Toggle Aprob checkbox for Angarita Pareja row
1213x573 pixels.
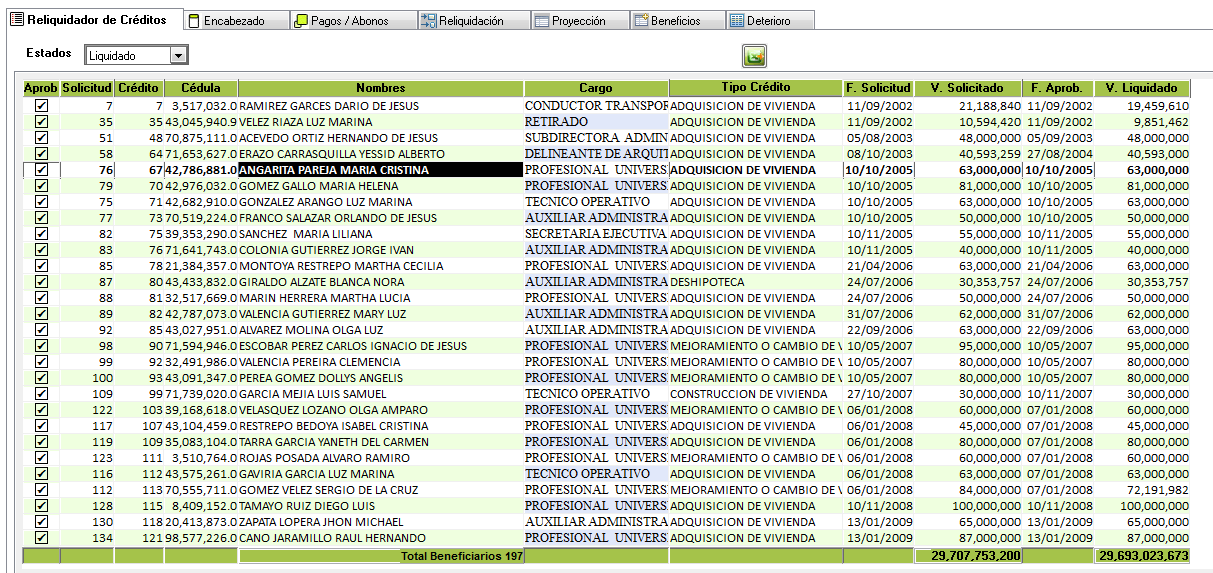pyautogui.click(x=41, y=170)
